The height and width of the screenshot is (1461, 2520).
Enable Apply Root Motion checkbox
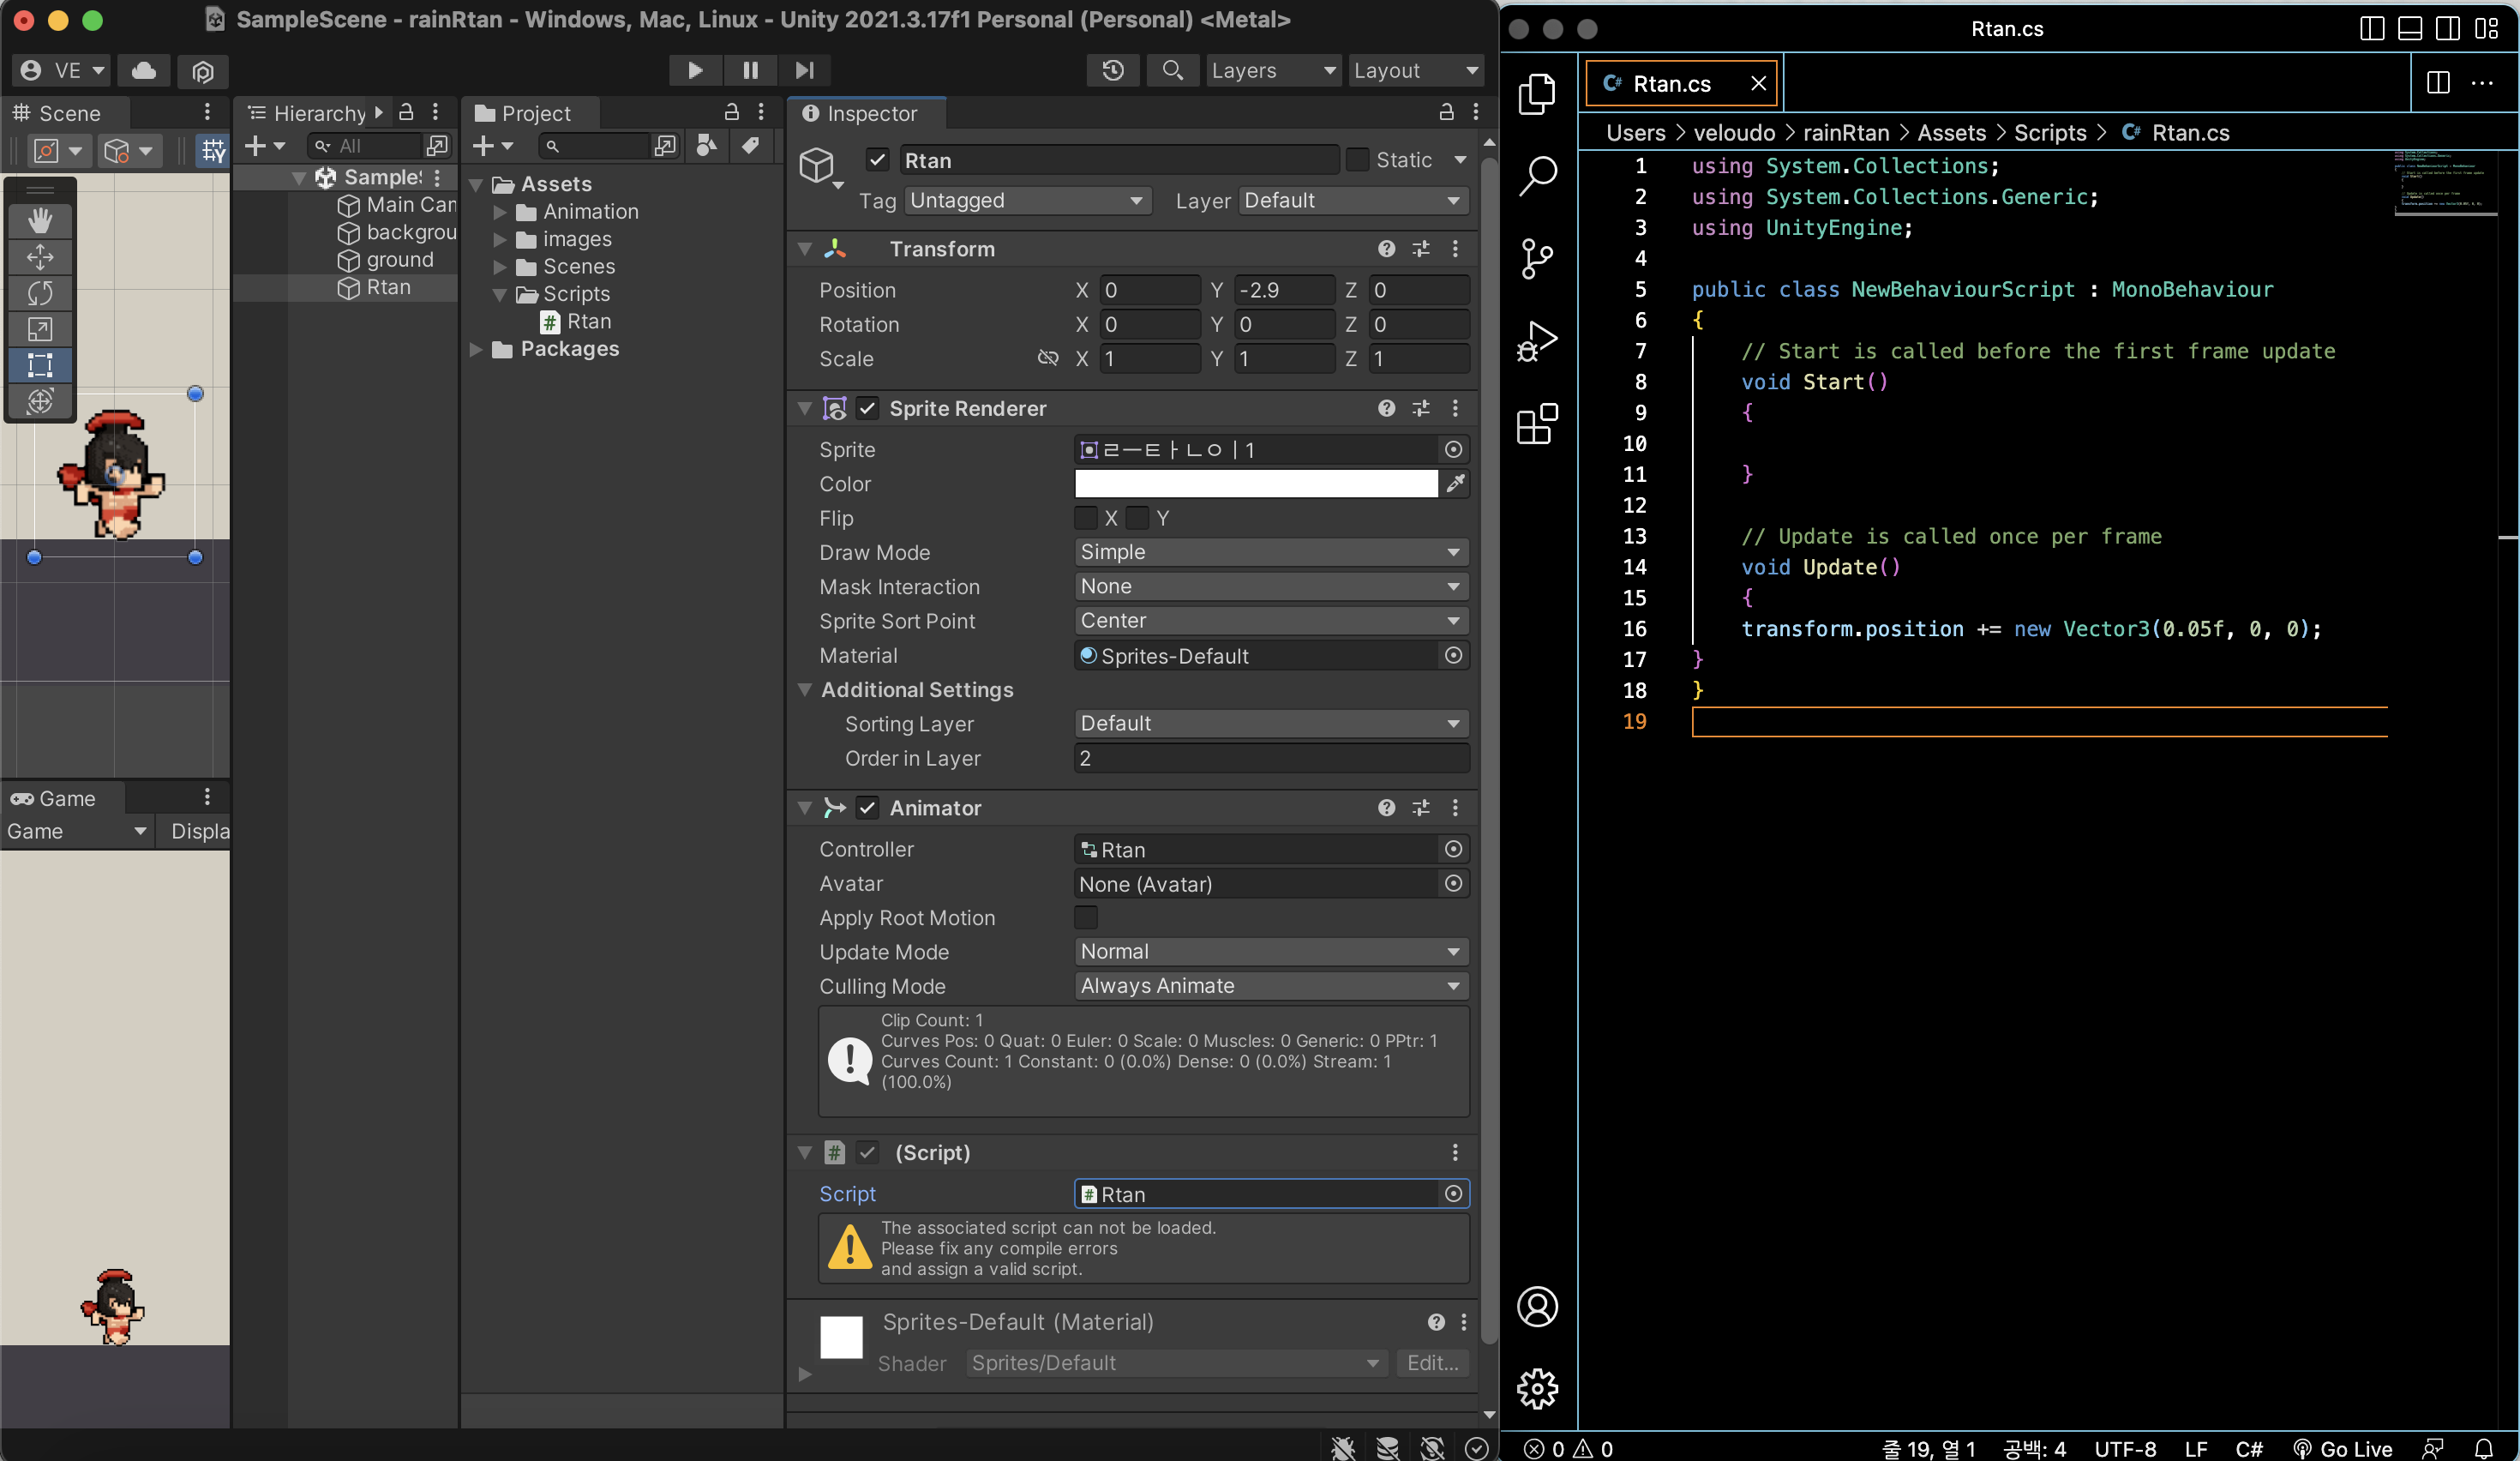click(x=1086, y=918)
